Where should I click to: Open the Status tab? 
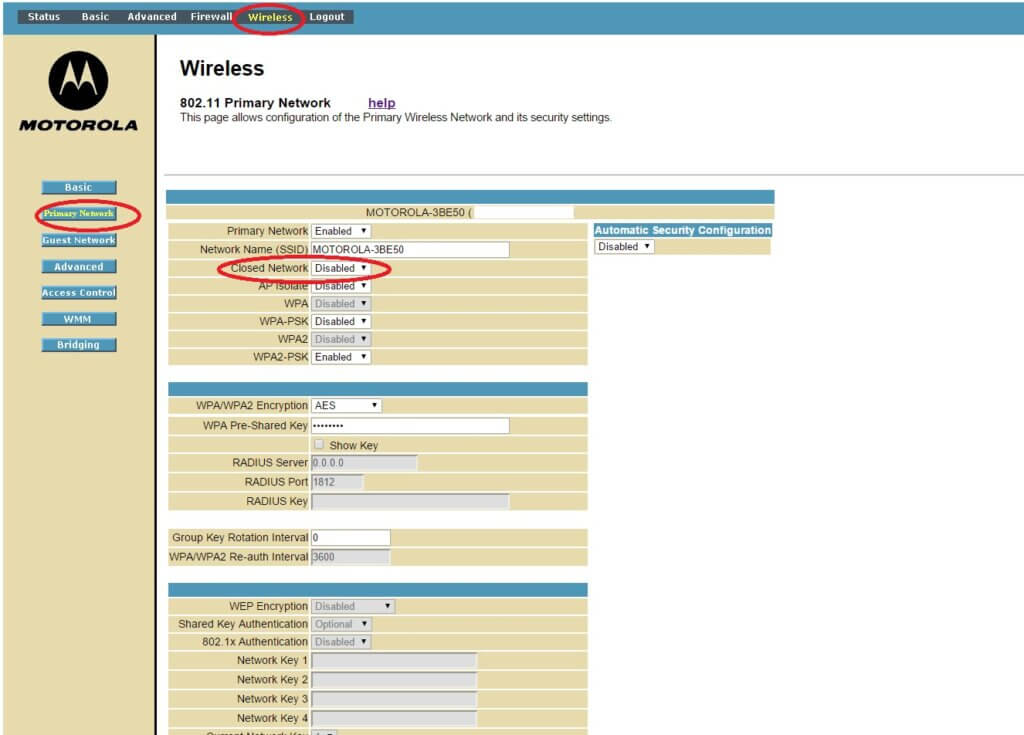[44, 16]
